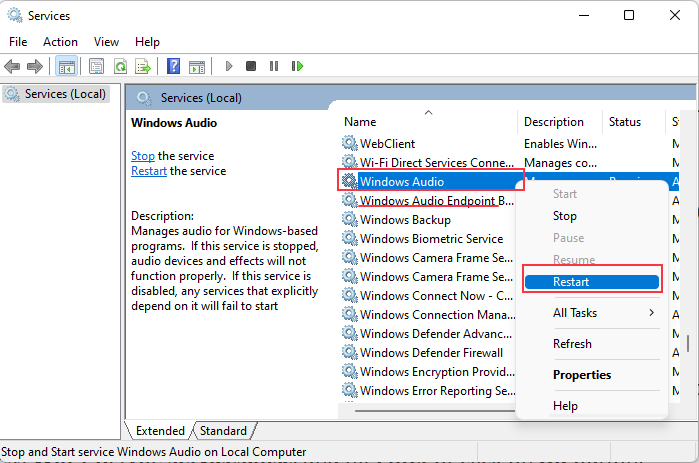
Task: Click the Back arrow in toolbar
Action: tap(12, 66)
